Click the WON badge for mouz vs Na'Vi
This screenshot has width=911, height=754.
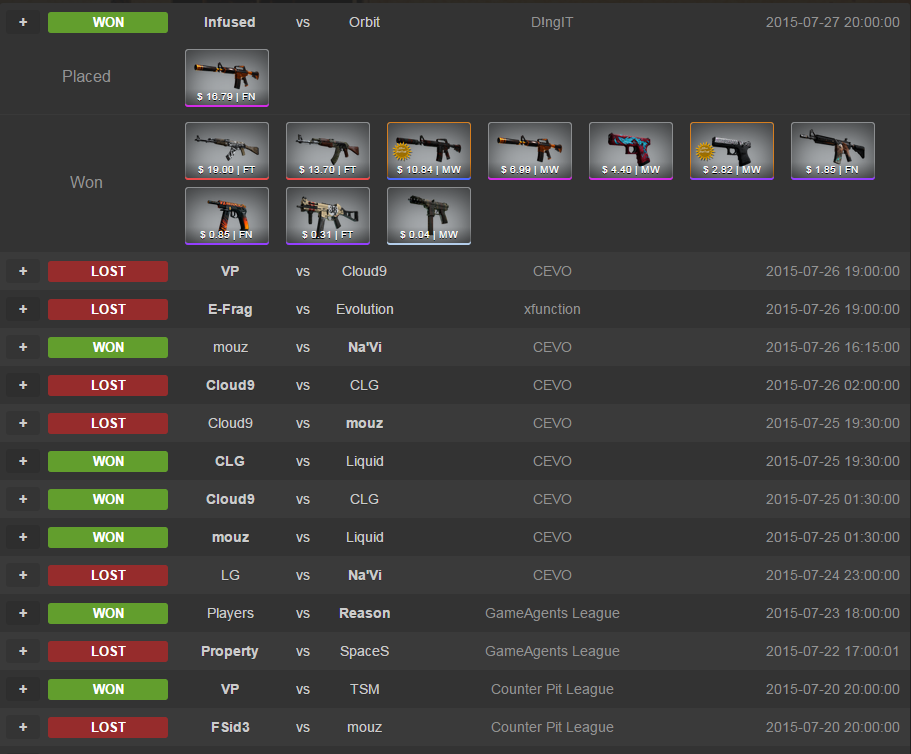click(x=108, y=347)
